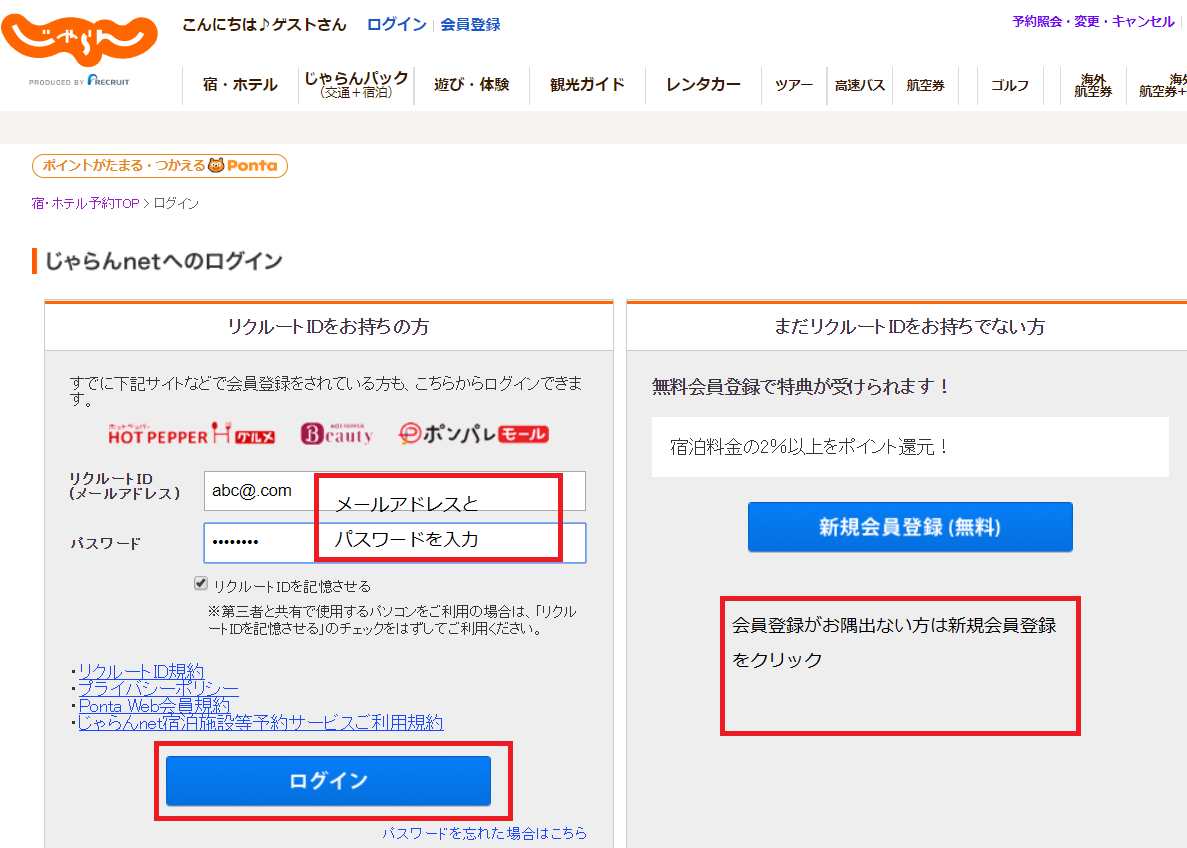Image resolution: width=1187 pixels, height=848 pixels.
Task: Click 無料会員登録で特典が受けられます text
Action: tap(802, 386)
